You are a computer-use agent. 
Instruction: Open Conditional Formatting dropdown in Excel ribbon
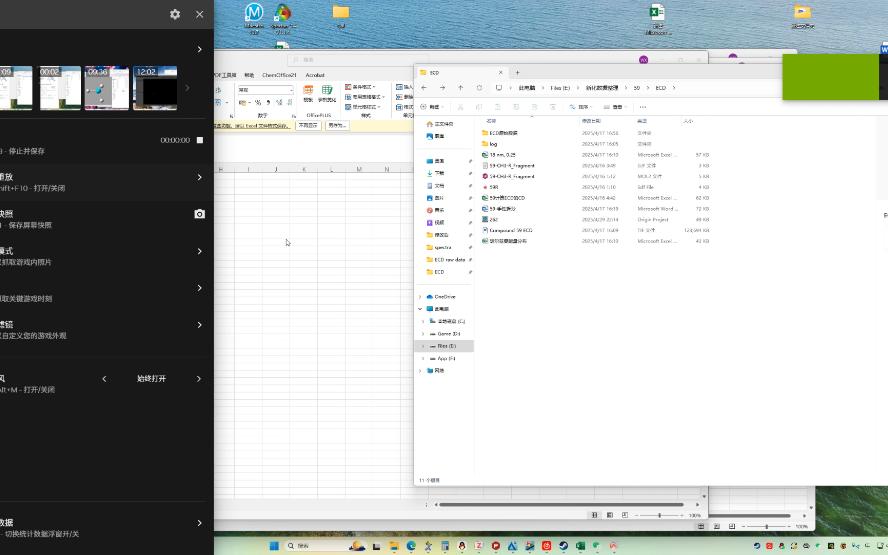coord(360,87)
